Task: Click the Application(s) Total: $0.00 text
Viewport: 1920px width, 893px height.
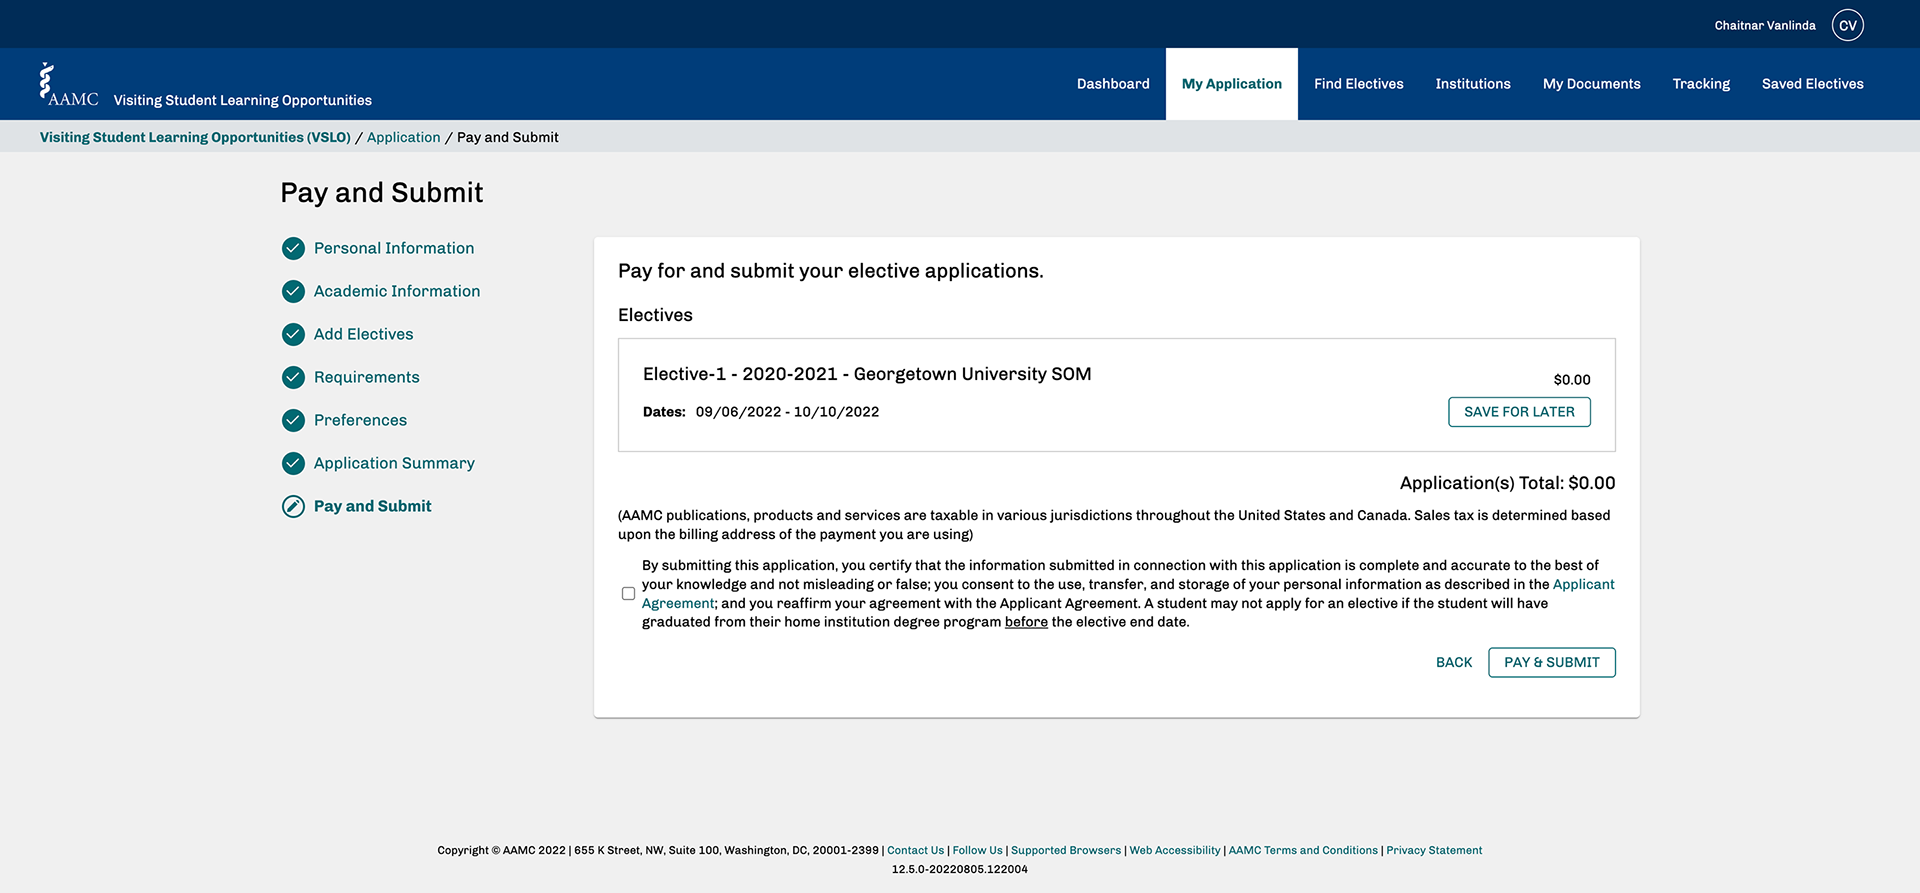Action: [1507, 483]
